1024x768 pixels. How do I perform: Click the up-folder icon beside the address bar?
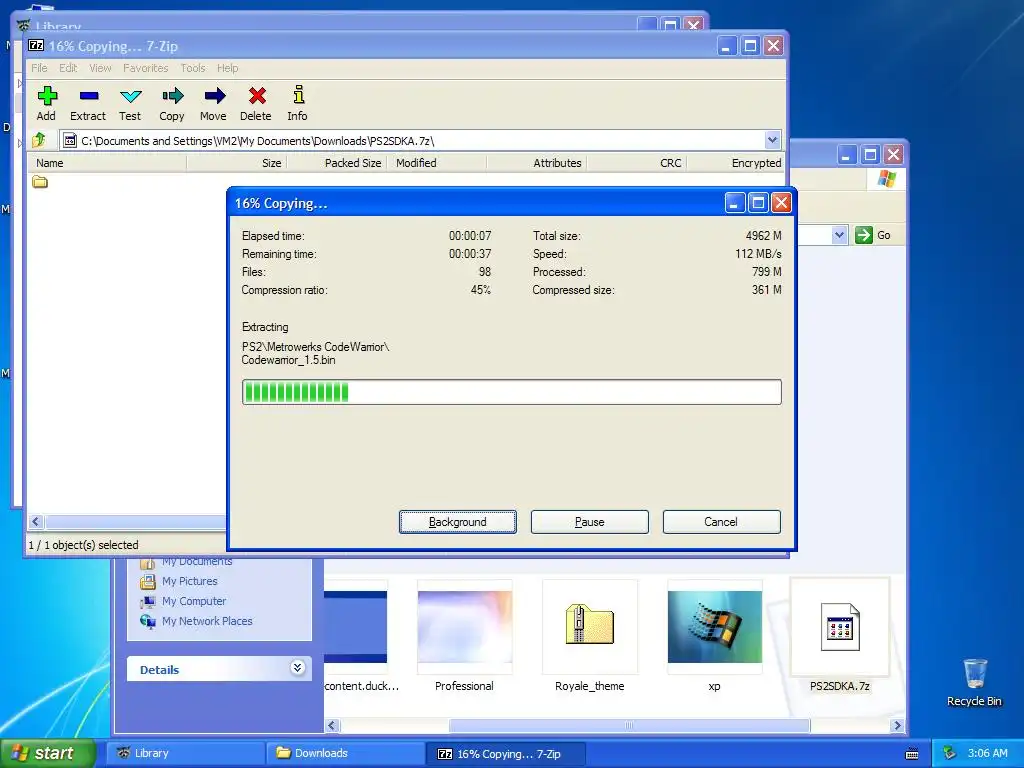(39, 140)
